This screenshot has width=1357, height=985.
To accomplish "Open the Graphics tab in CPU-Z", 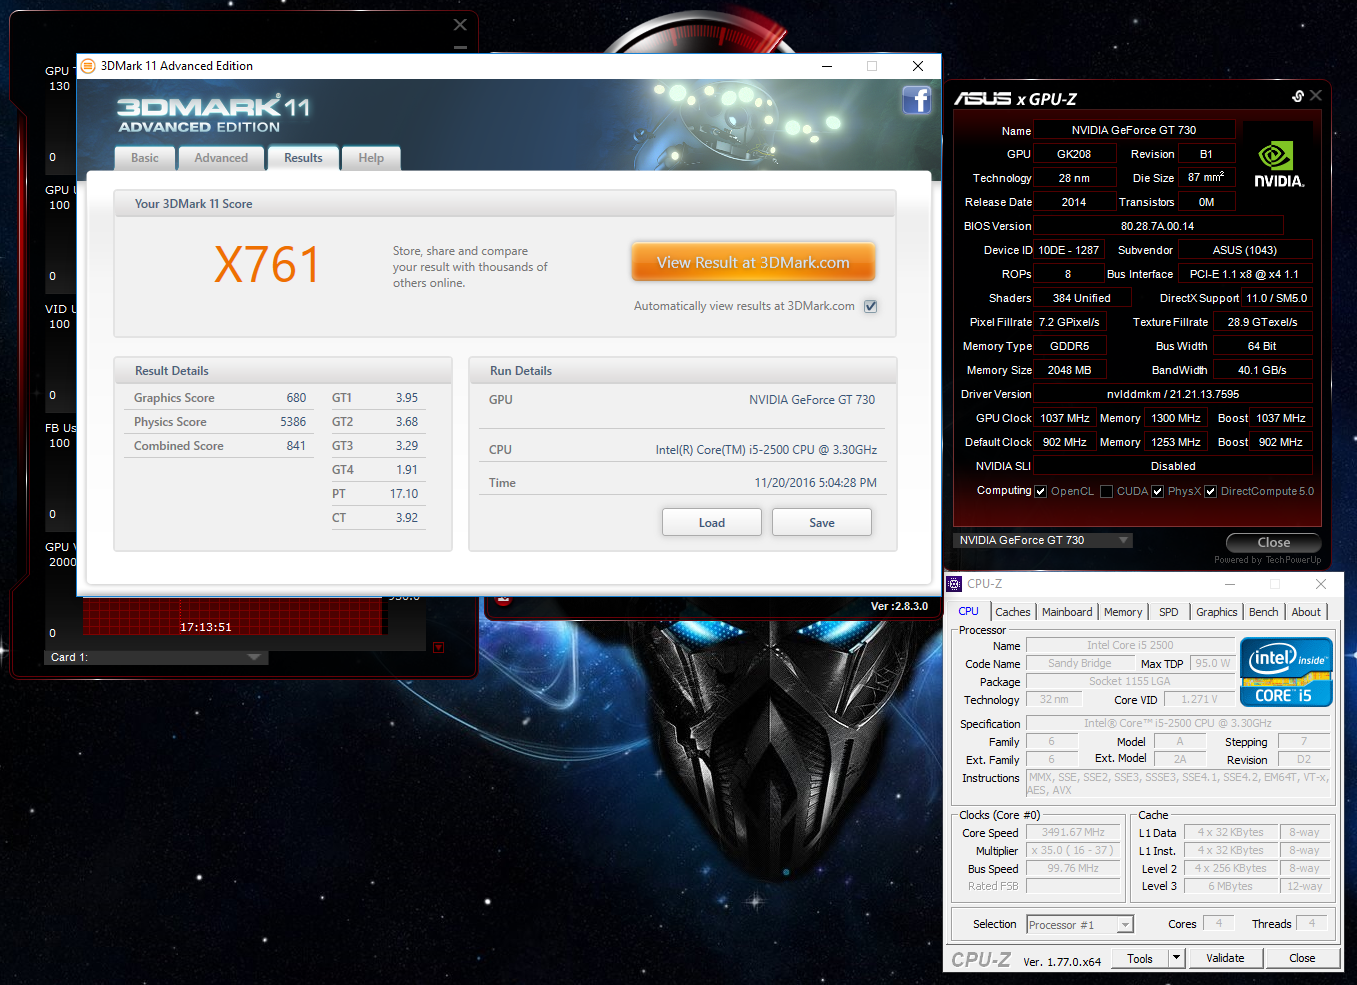I will (x=1217, y=612).
